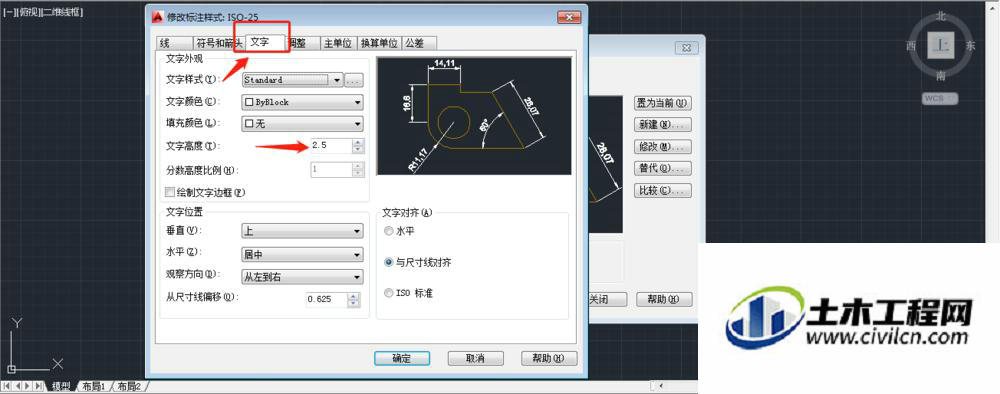Viewport: 1000px width, 394px height.
Task: Click 新建 in the style manager dialog
Action: pyautogui.click(x=663, y=125)
